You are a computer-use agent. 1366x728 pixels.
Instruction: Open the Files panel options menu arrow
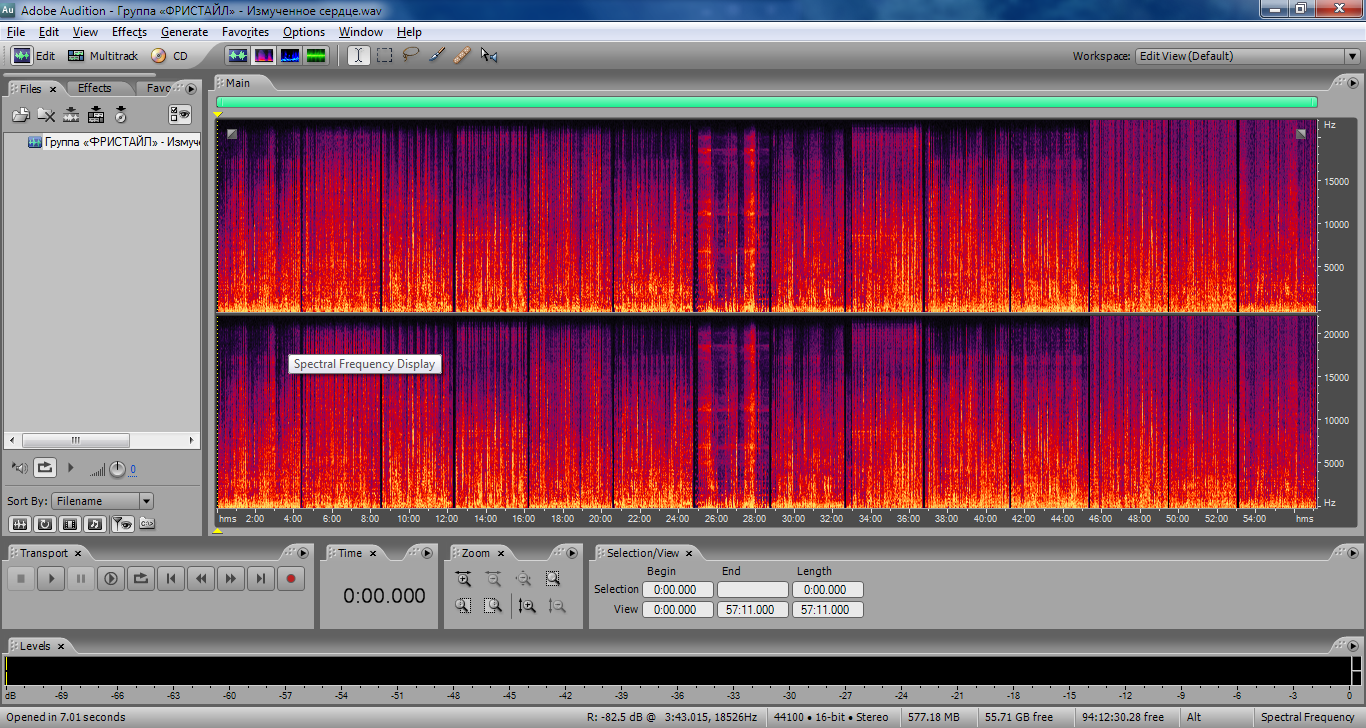pyautogui.click(x=191, y=89)
